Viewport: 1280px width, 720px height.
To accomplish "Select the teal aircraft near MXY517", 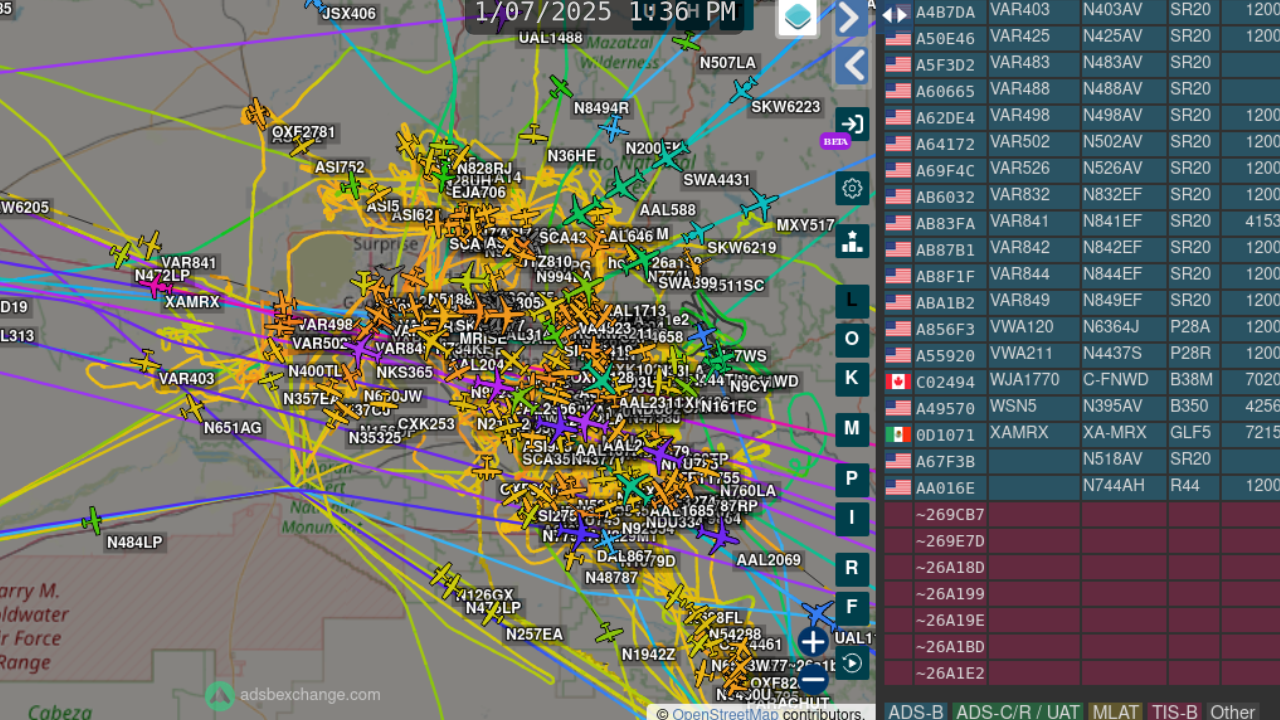I will (x=759, y=206).
